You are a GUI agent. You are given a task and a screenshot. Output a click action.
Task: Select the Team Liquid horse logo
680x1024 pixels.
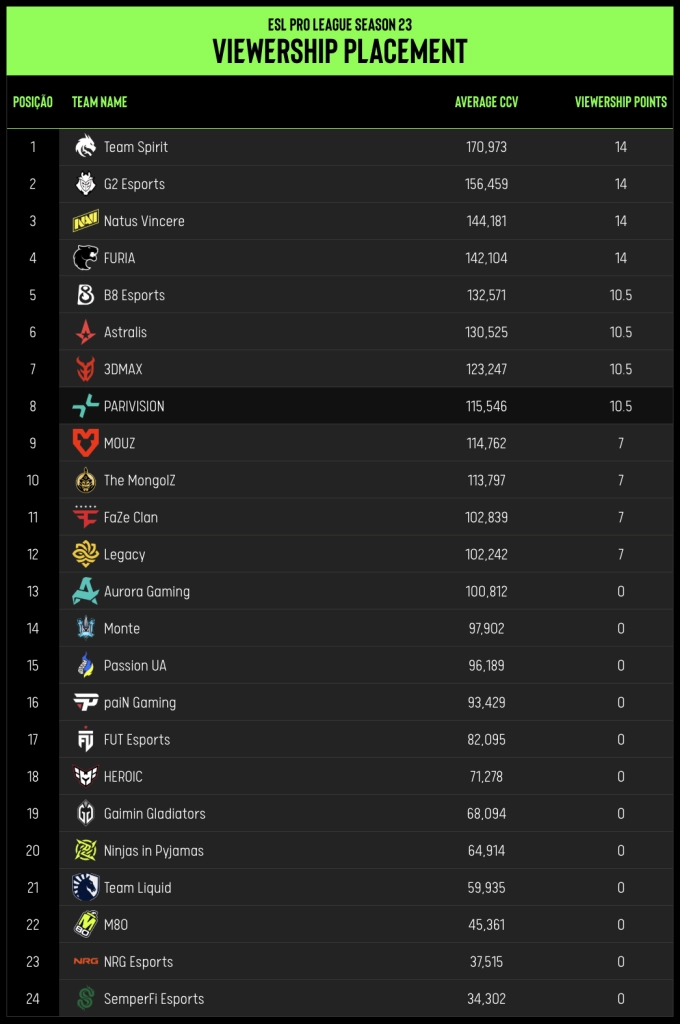85,887
